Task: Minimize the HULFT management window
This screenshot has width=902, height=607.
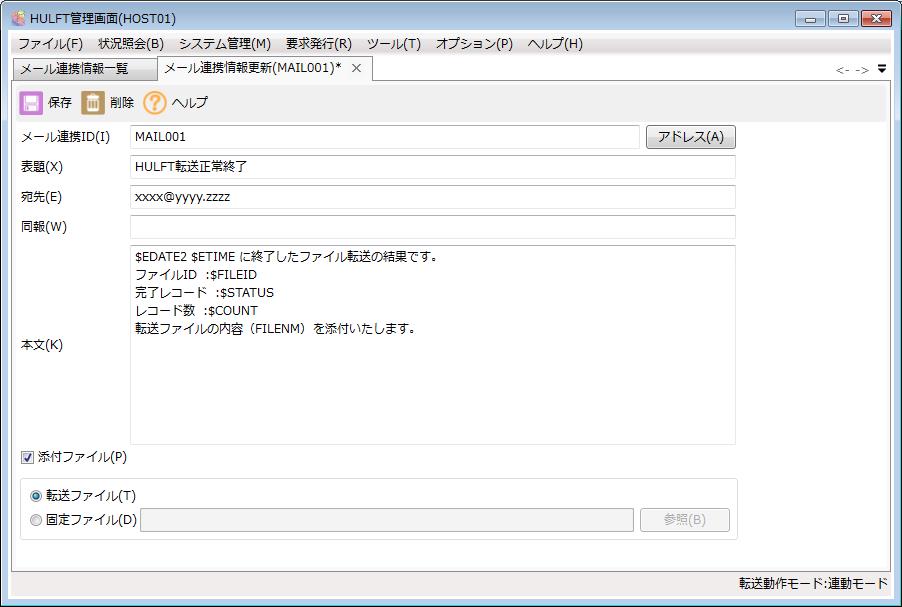Action: pyautogui.click(x=811, y=19)
